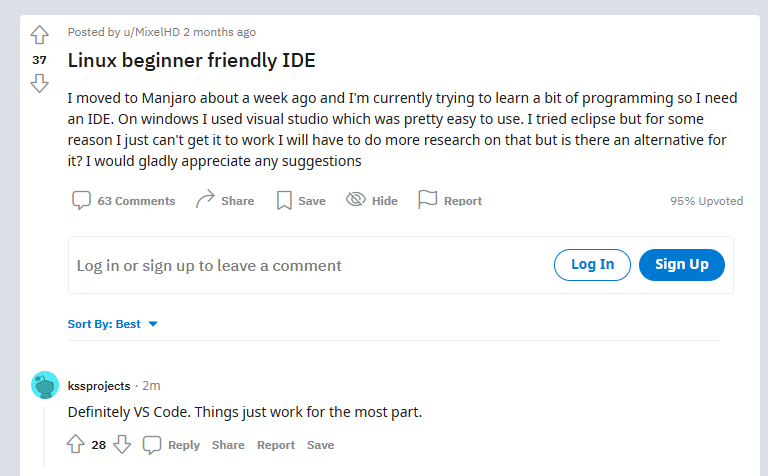Collapse the kssprojects comment thread line
The image size is (768, 476).
tap(44, 436)
